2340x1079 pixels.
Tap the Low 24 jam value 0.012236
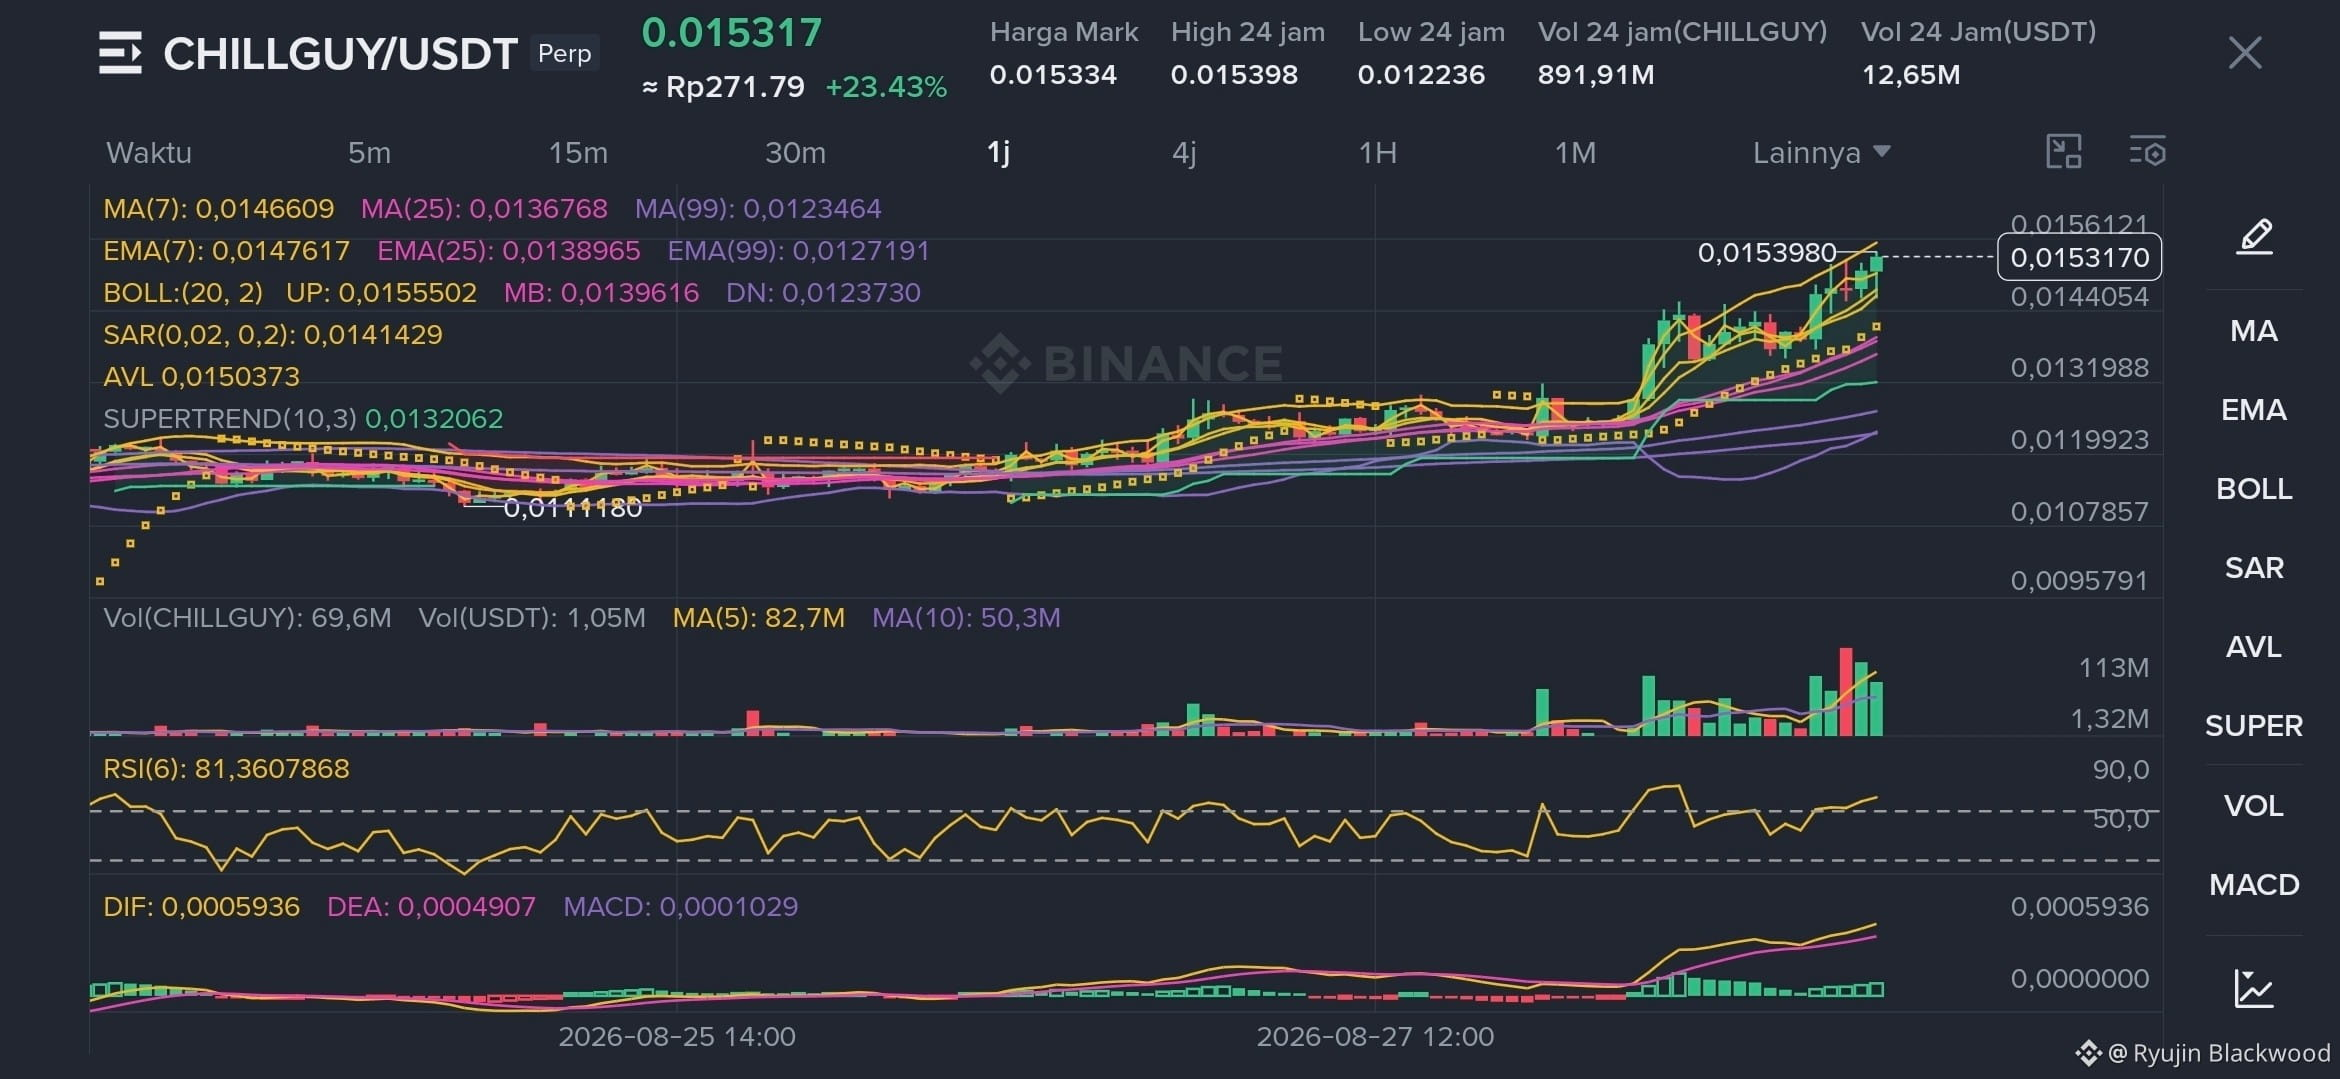(1421, 75)
